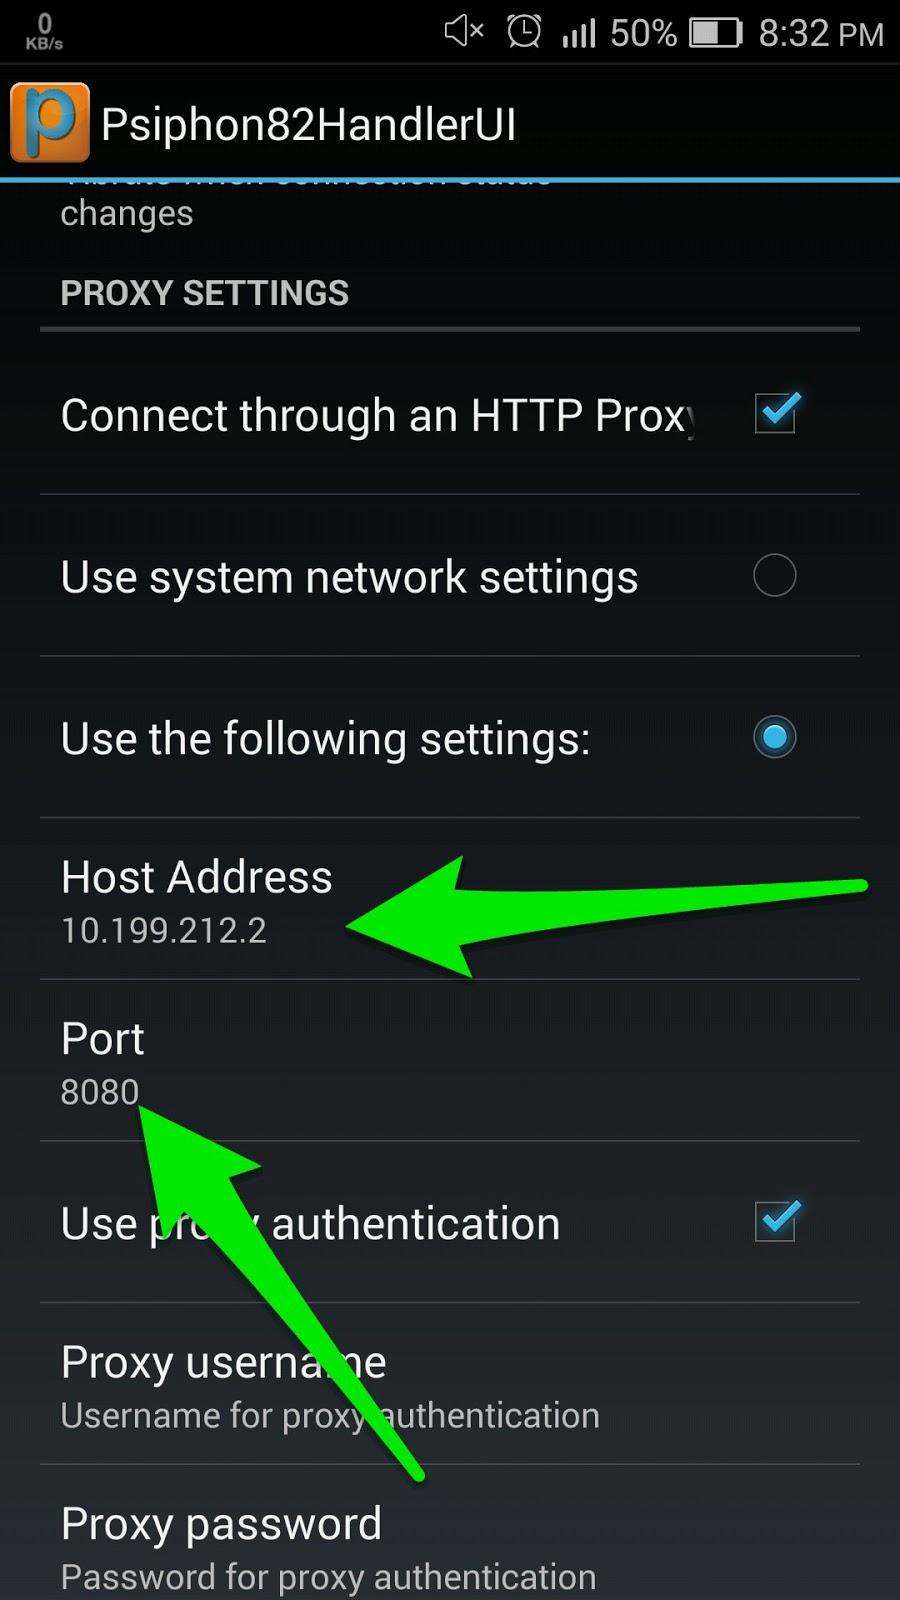The width and height of the screenshot is (900, 1600).
Task: Tap the KB/s network speed indicator
Action: [x=44, y=32]
